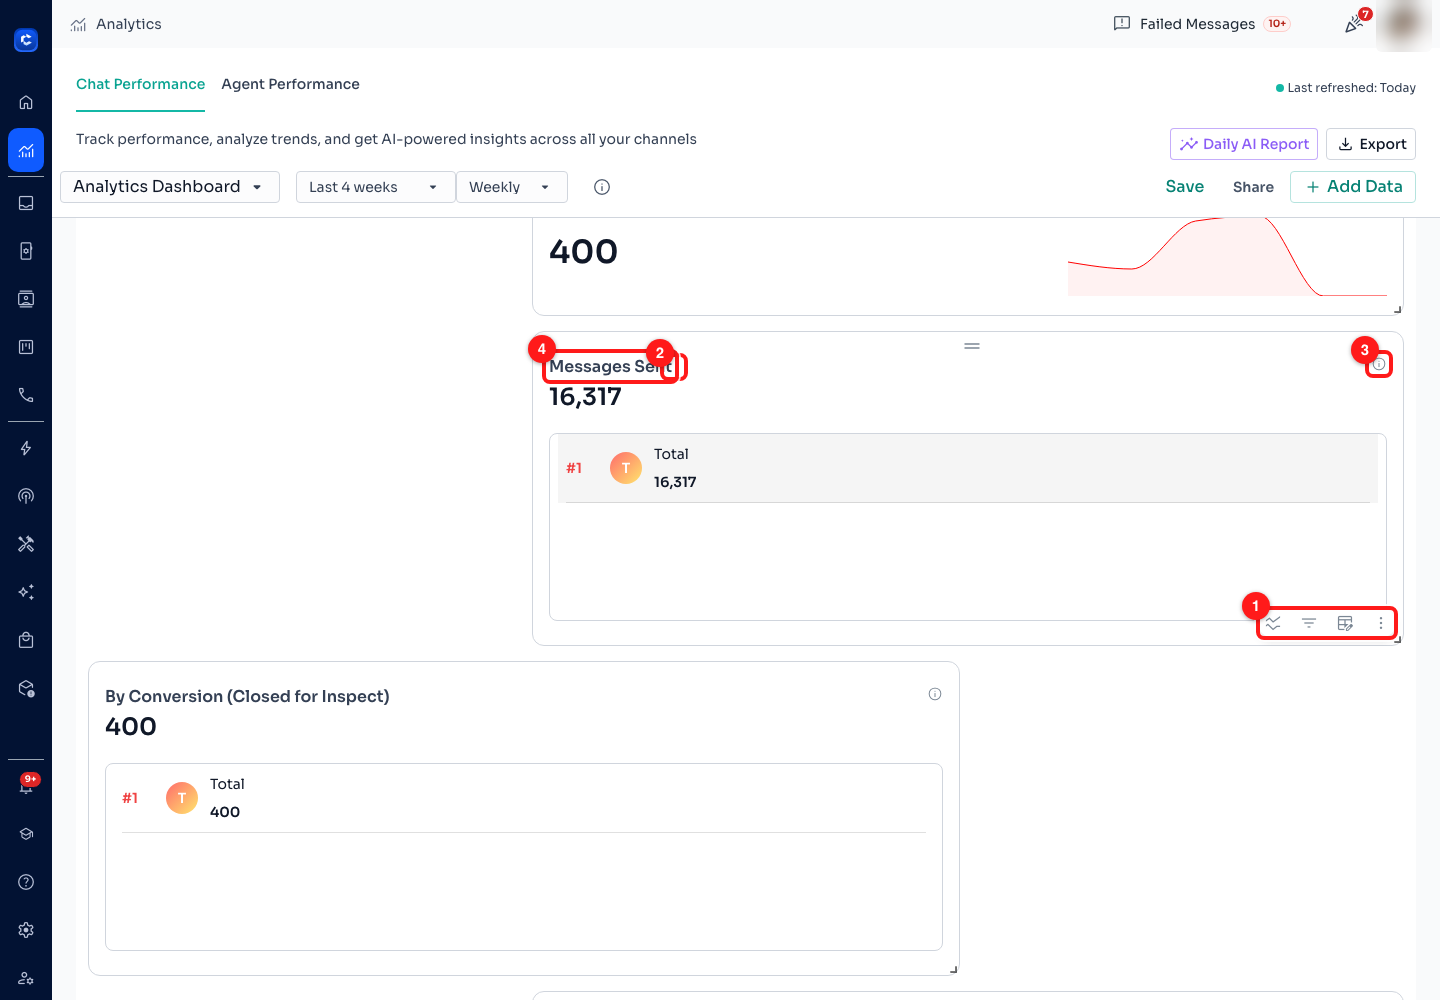Open the phone device icon in the sidebar
The image size is (1440, 1000).
coord(26,251)
